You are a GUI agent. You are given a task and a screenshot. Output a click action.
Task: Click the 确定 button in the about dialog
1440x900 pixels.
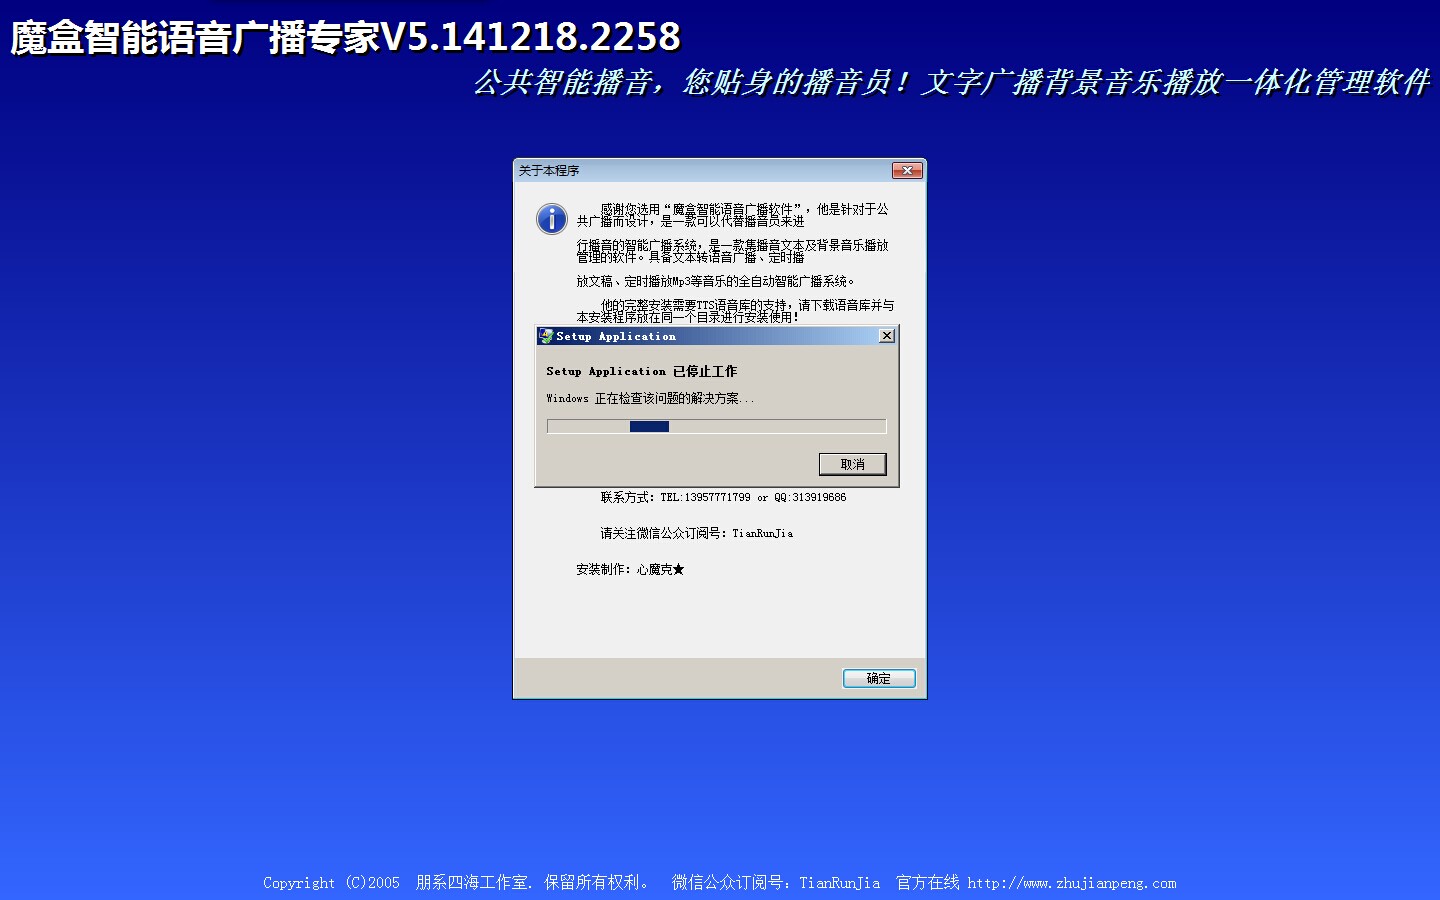[x=879, y=679]
